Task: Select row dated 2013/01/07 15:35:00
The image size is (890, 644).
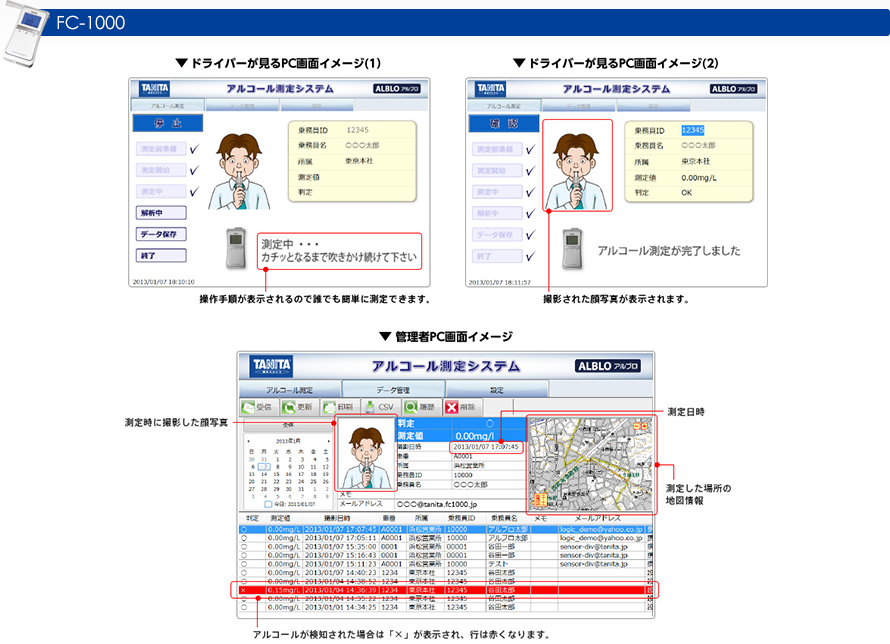Action: pos(445,546)
